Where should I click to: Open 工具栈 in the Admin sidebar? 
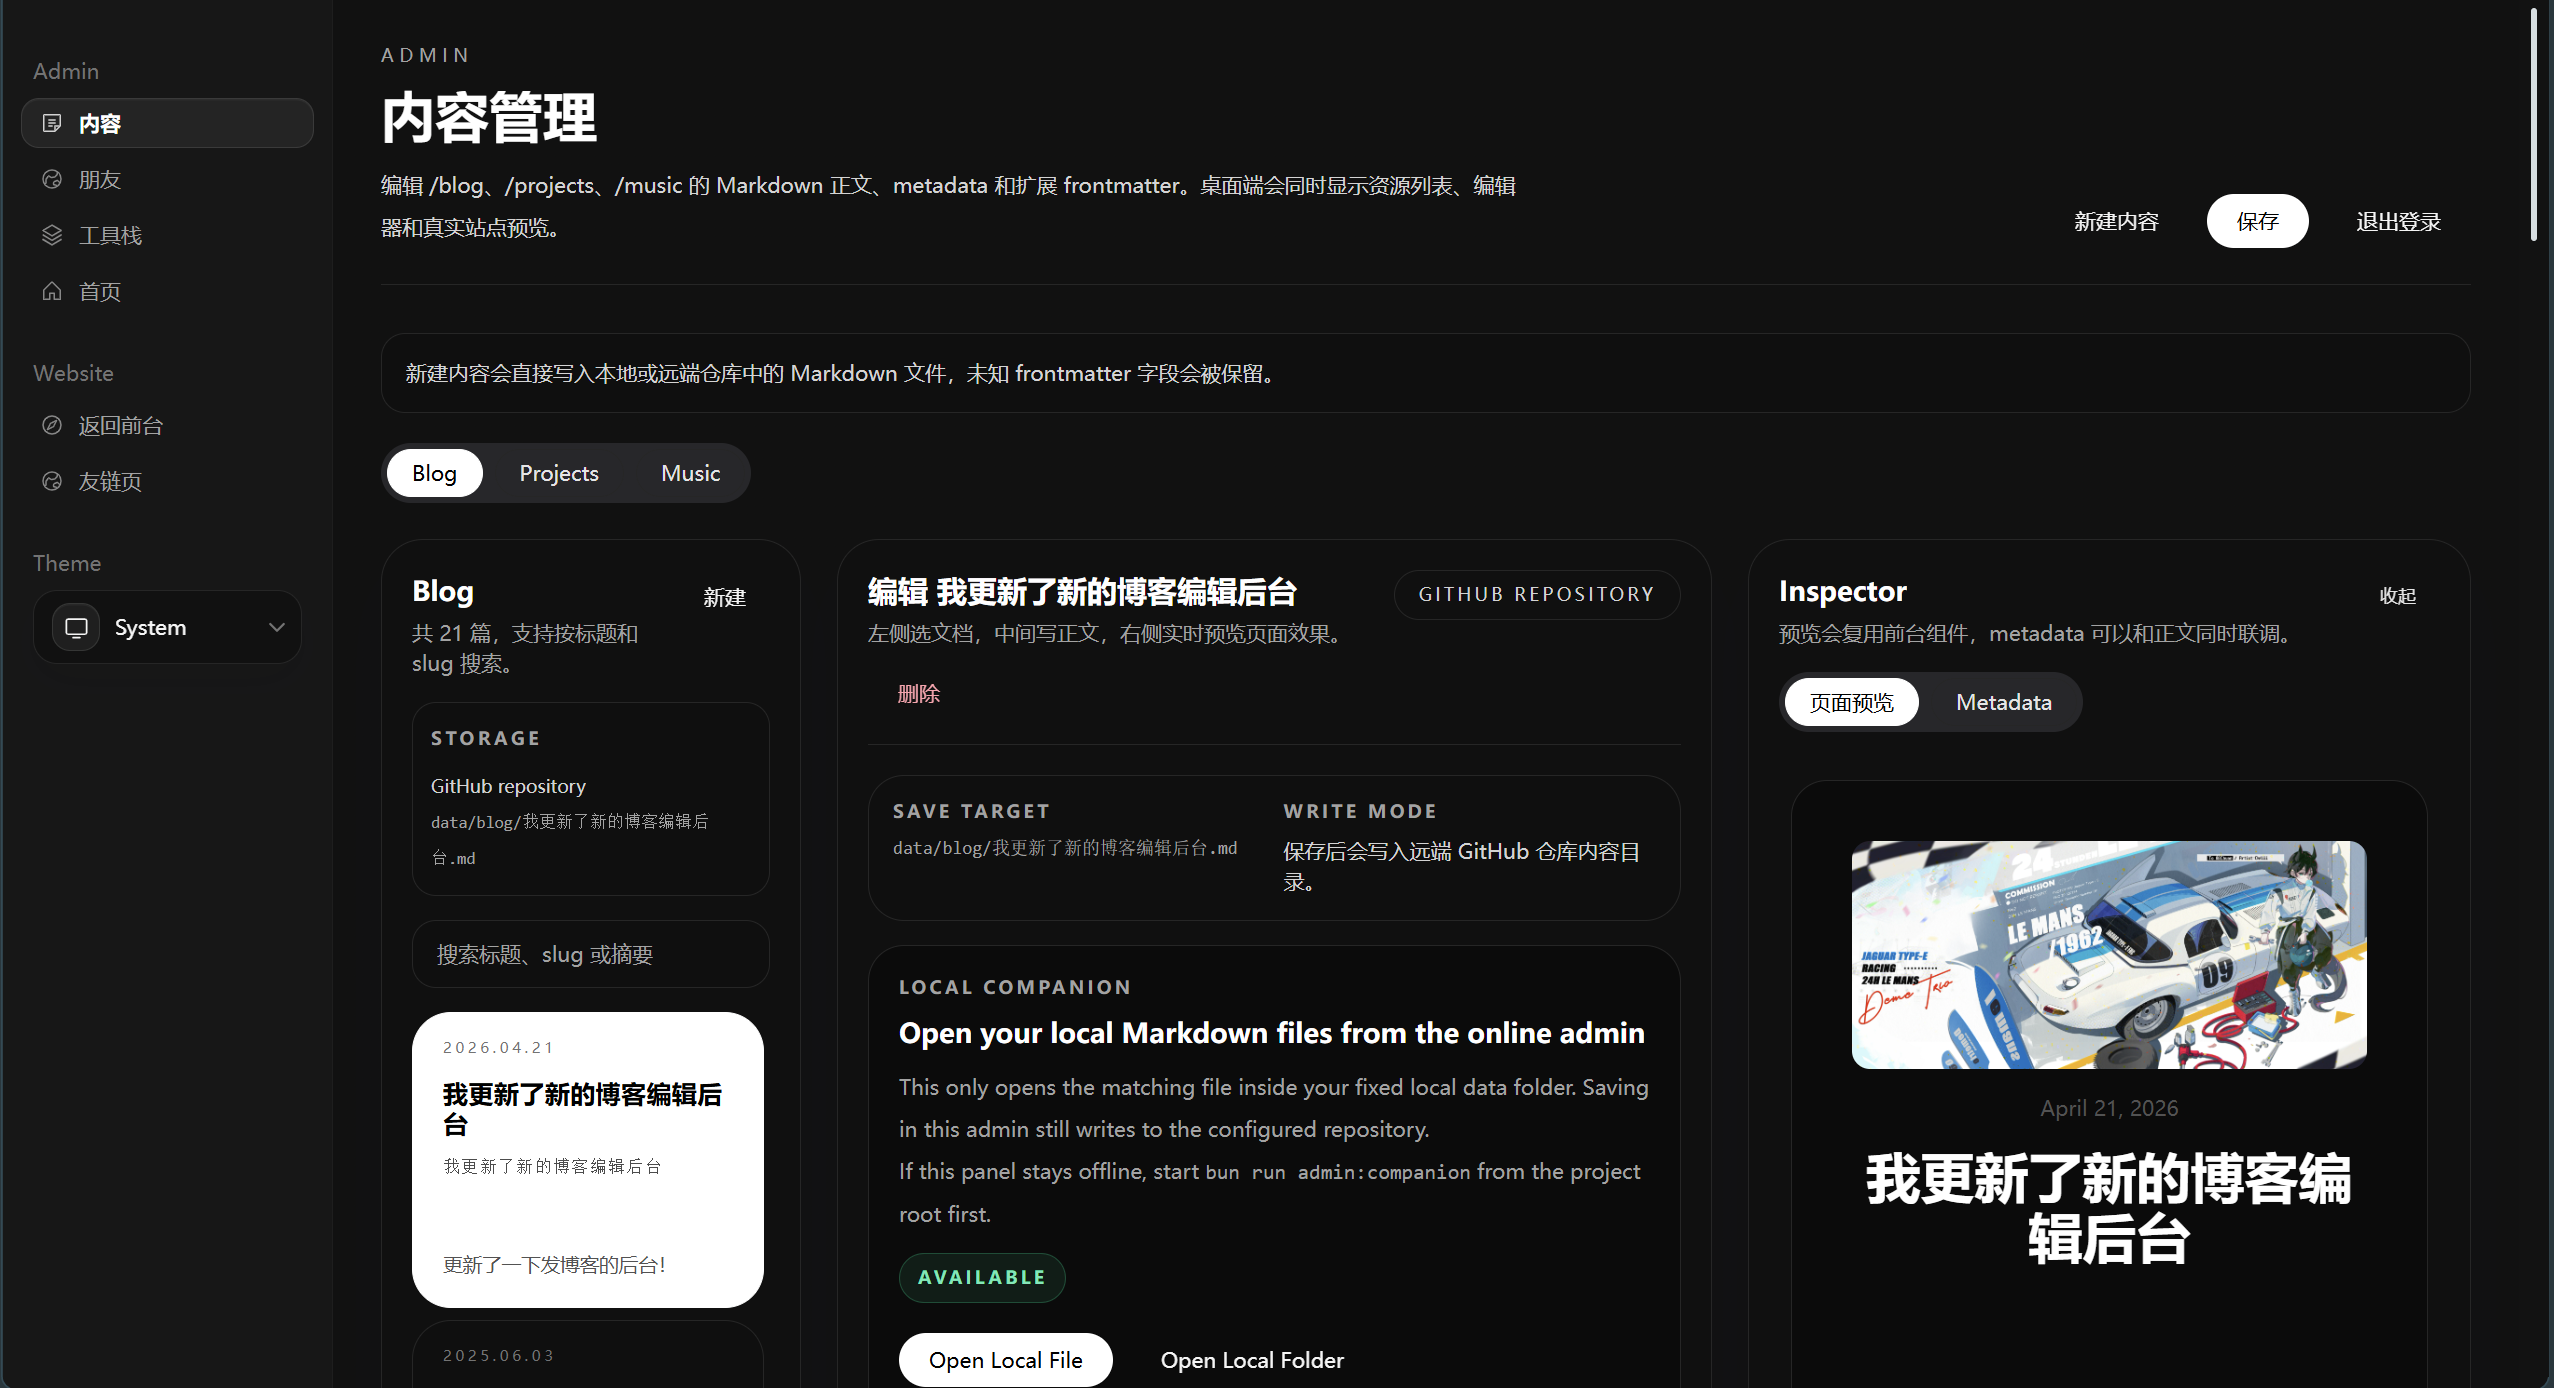pyautogui.click(x=167, y=235)
